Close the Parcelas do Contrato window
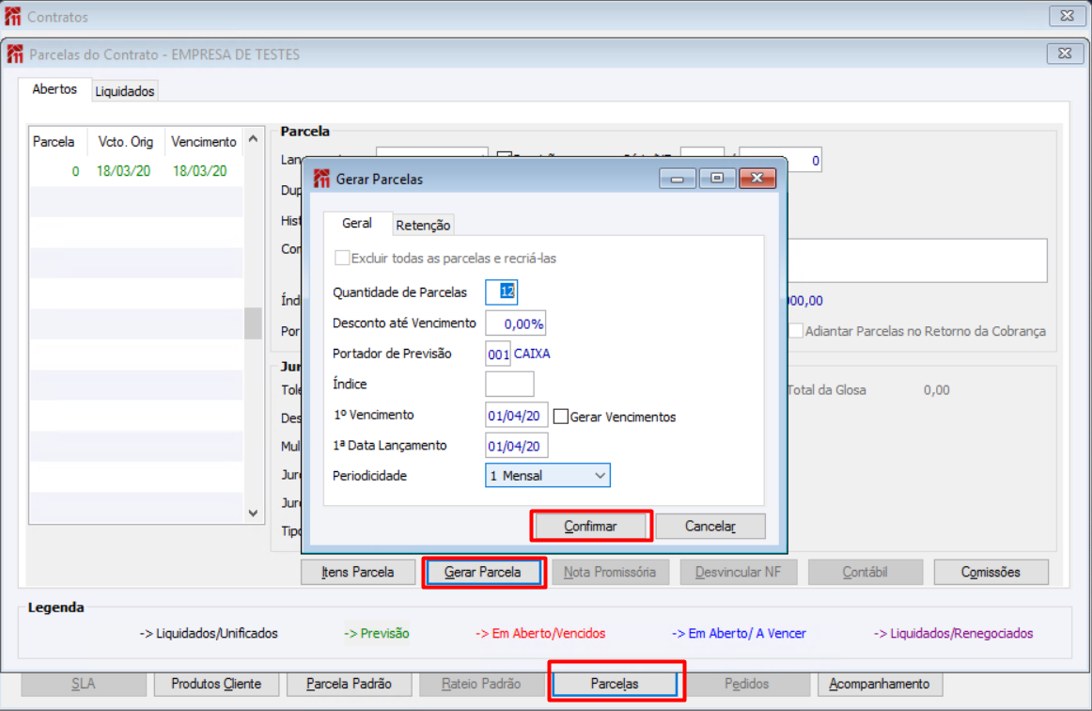The image size is (1092, 711). click(1065, 53)
